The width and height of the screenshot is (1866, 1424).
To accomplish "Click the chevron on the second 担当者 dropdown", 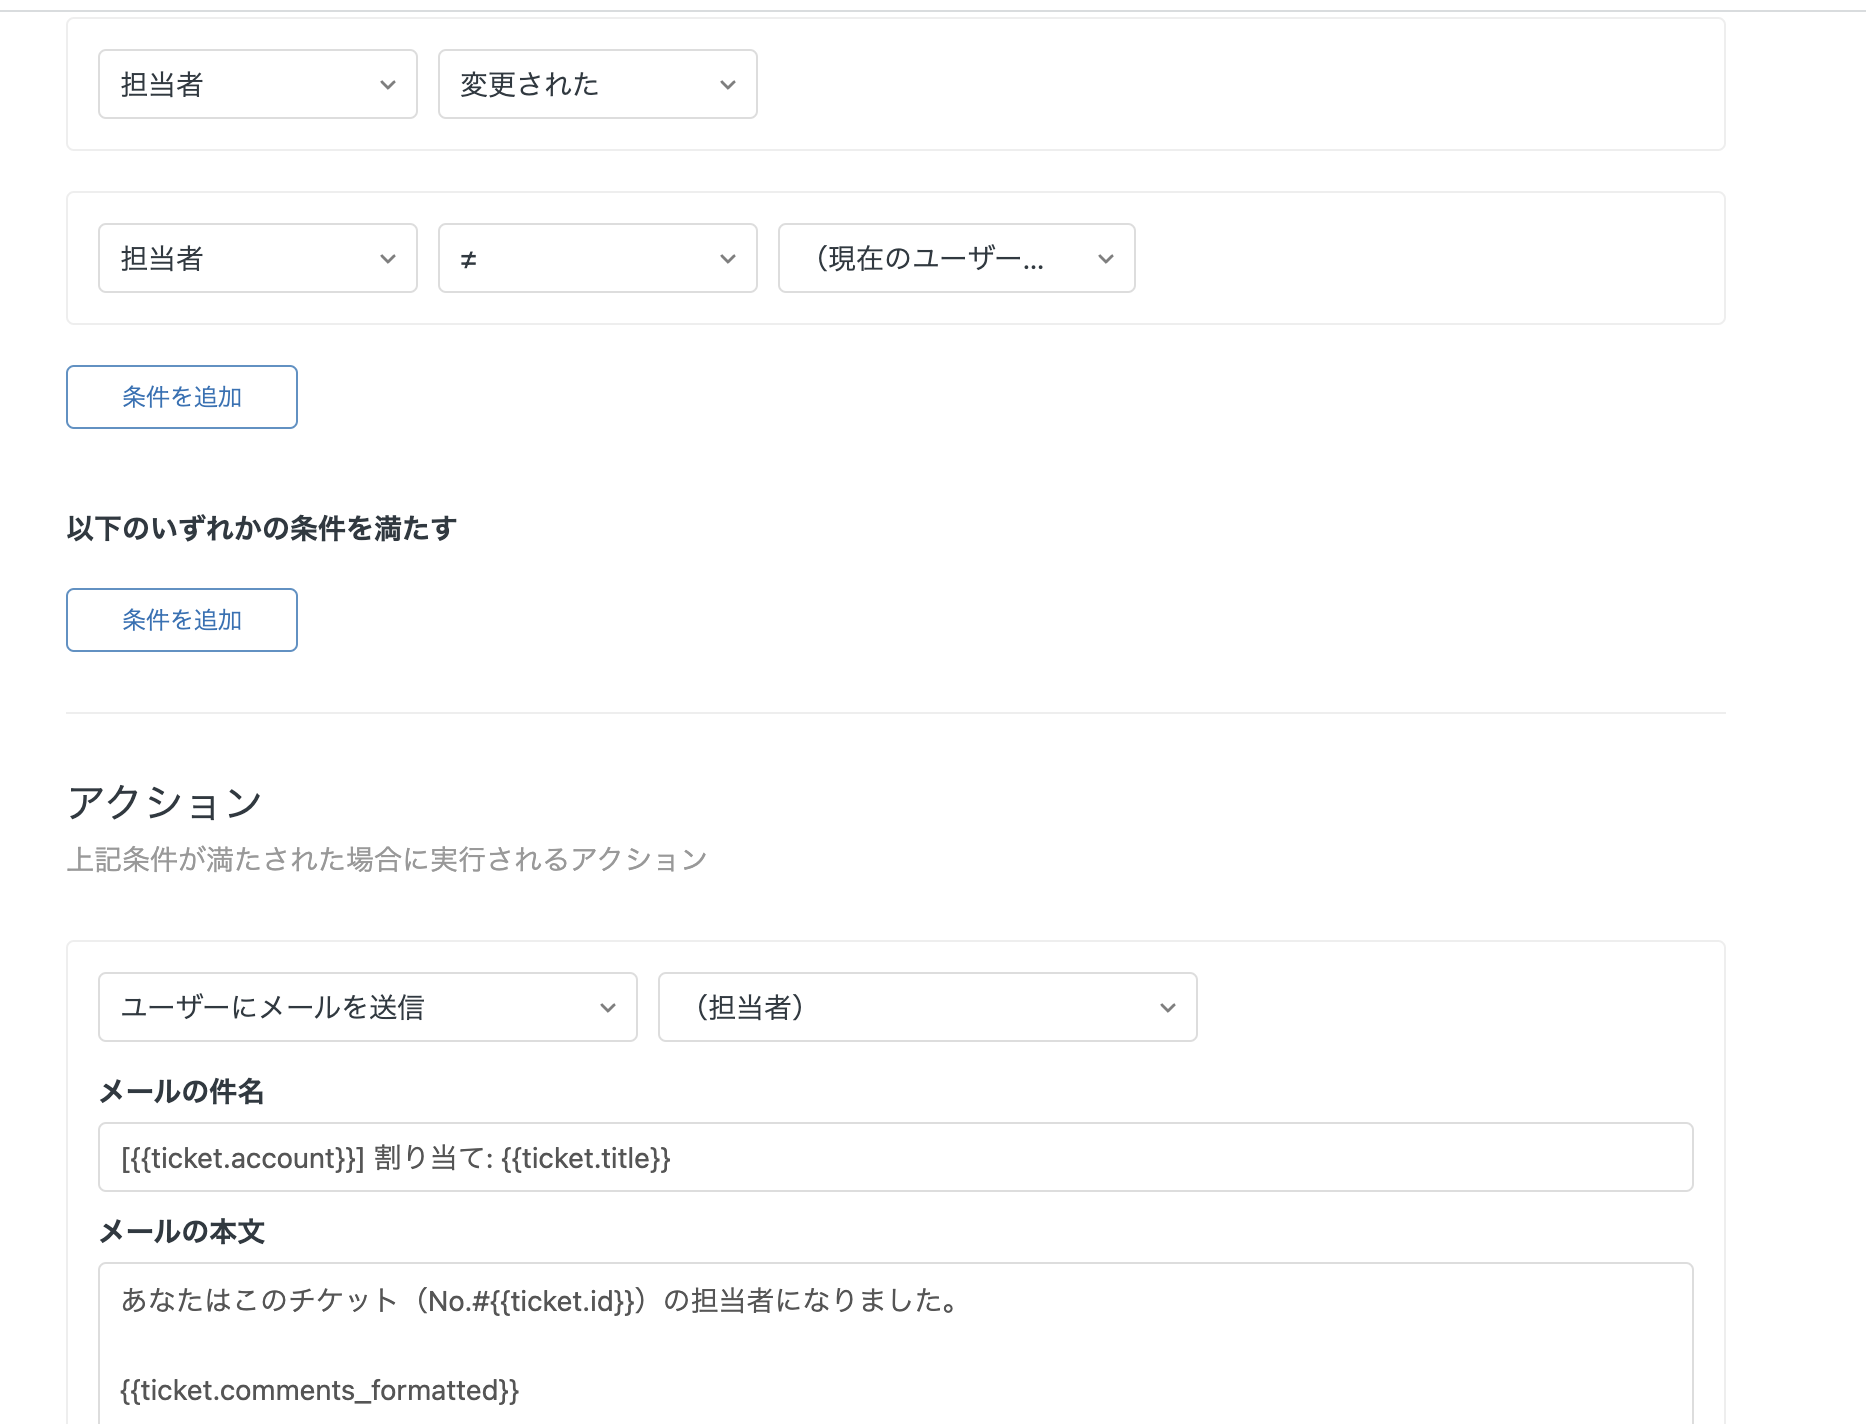I will click(390, 258).
